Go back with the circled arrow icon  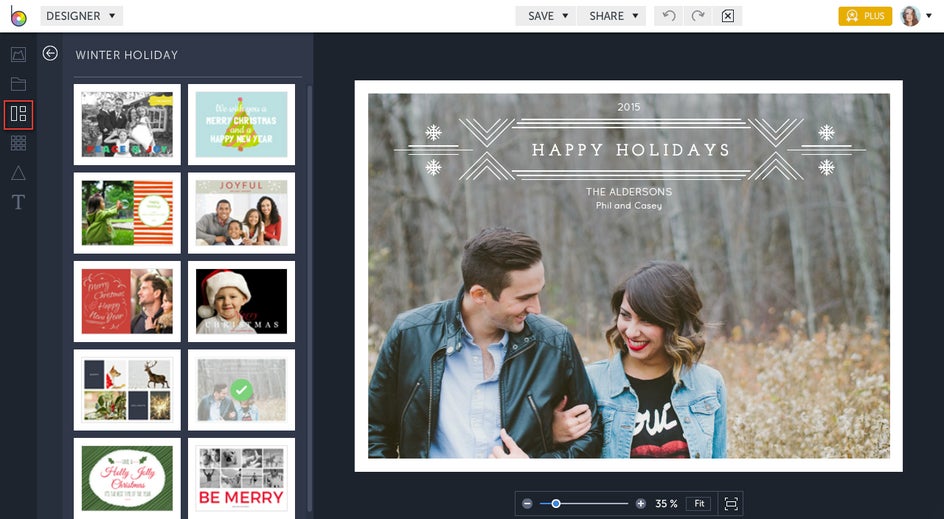coord(50,54)
